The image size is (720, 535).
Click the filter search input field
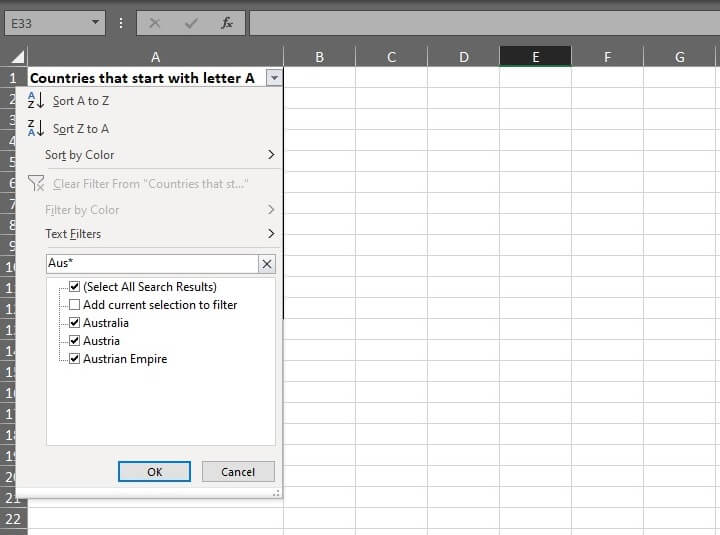tap(150, 264)
